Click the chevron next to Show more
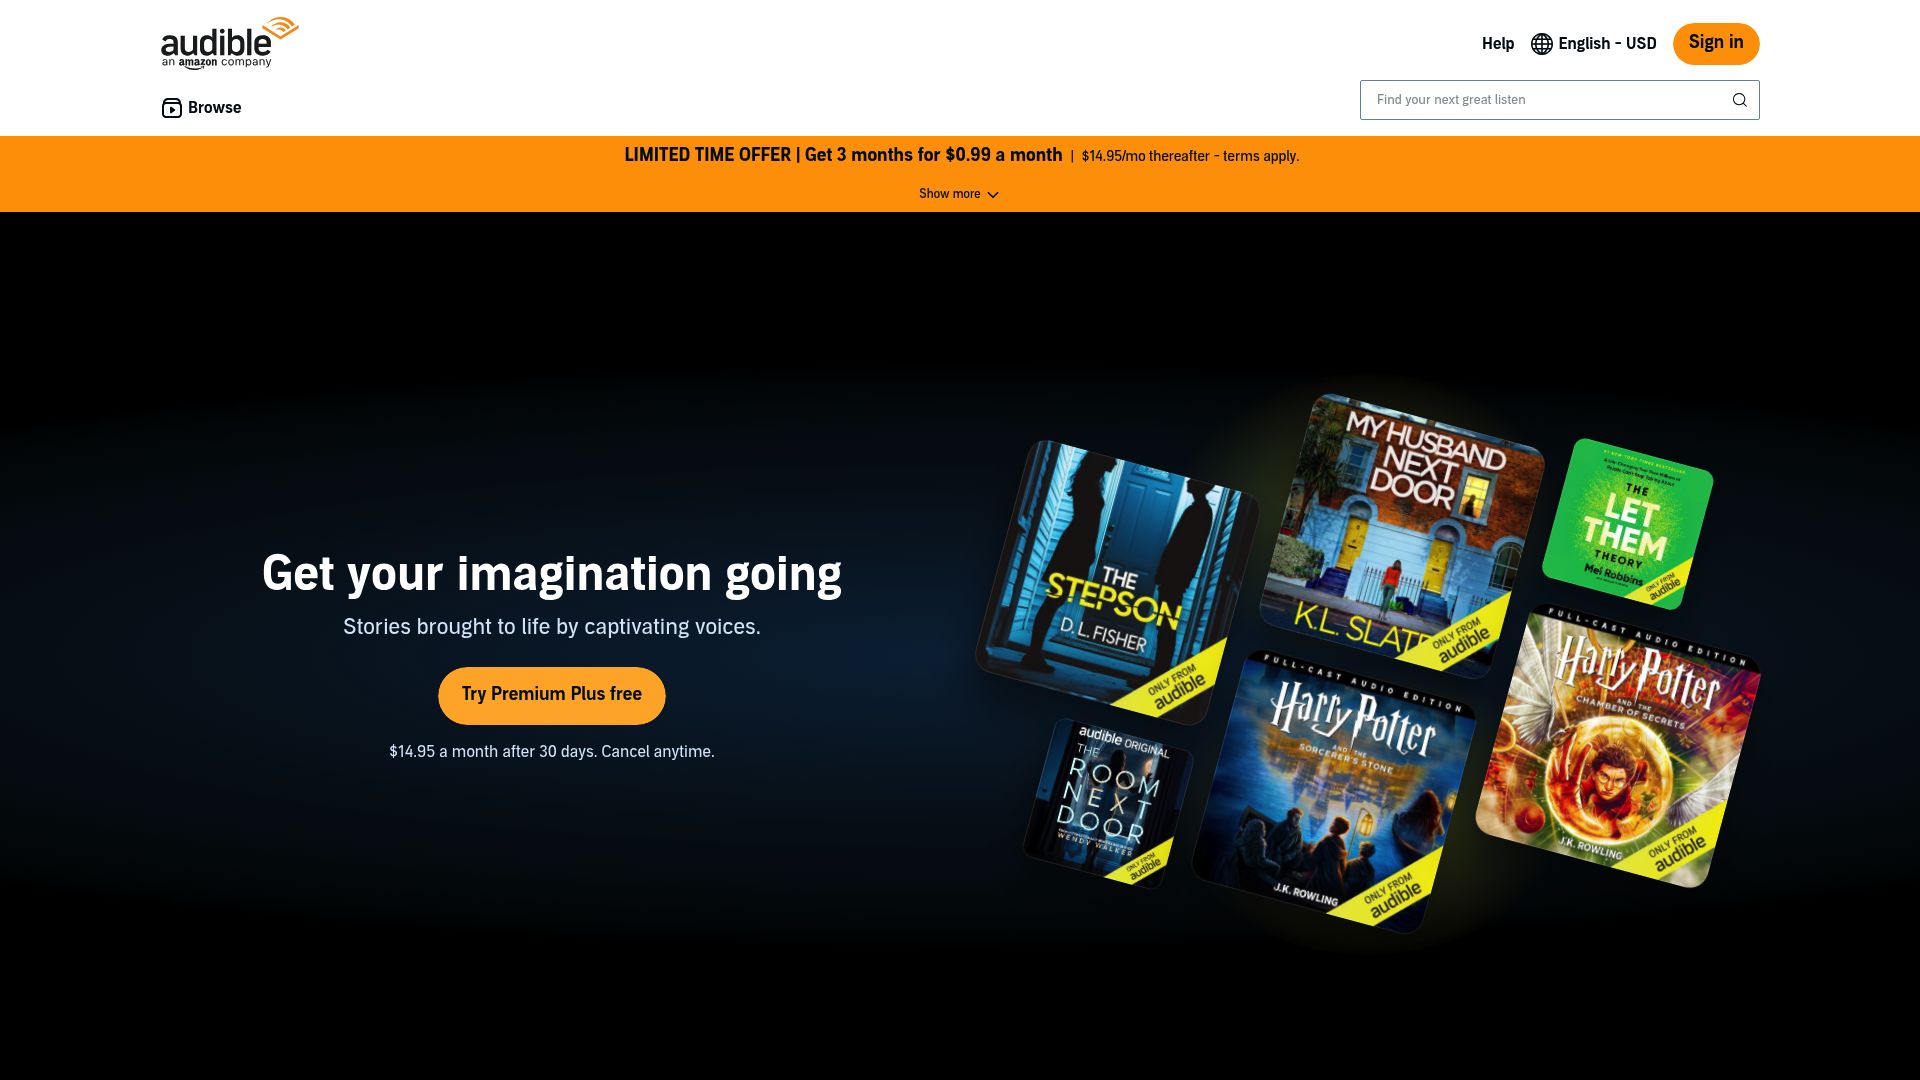The height and width of the screenshot is (1080, 1920). [x=992, y=194]
